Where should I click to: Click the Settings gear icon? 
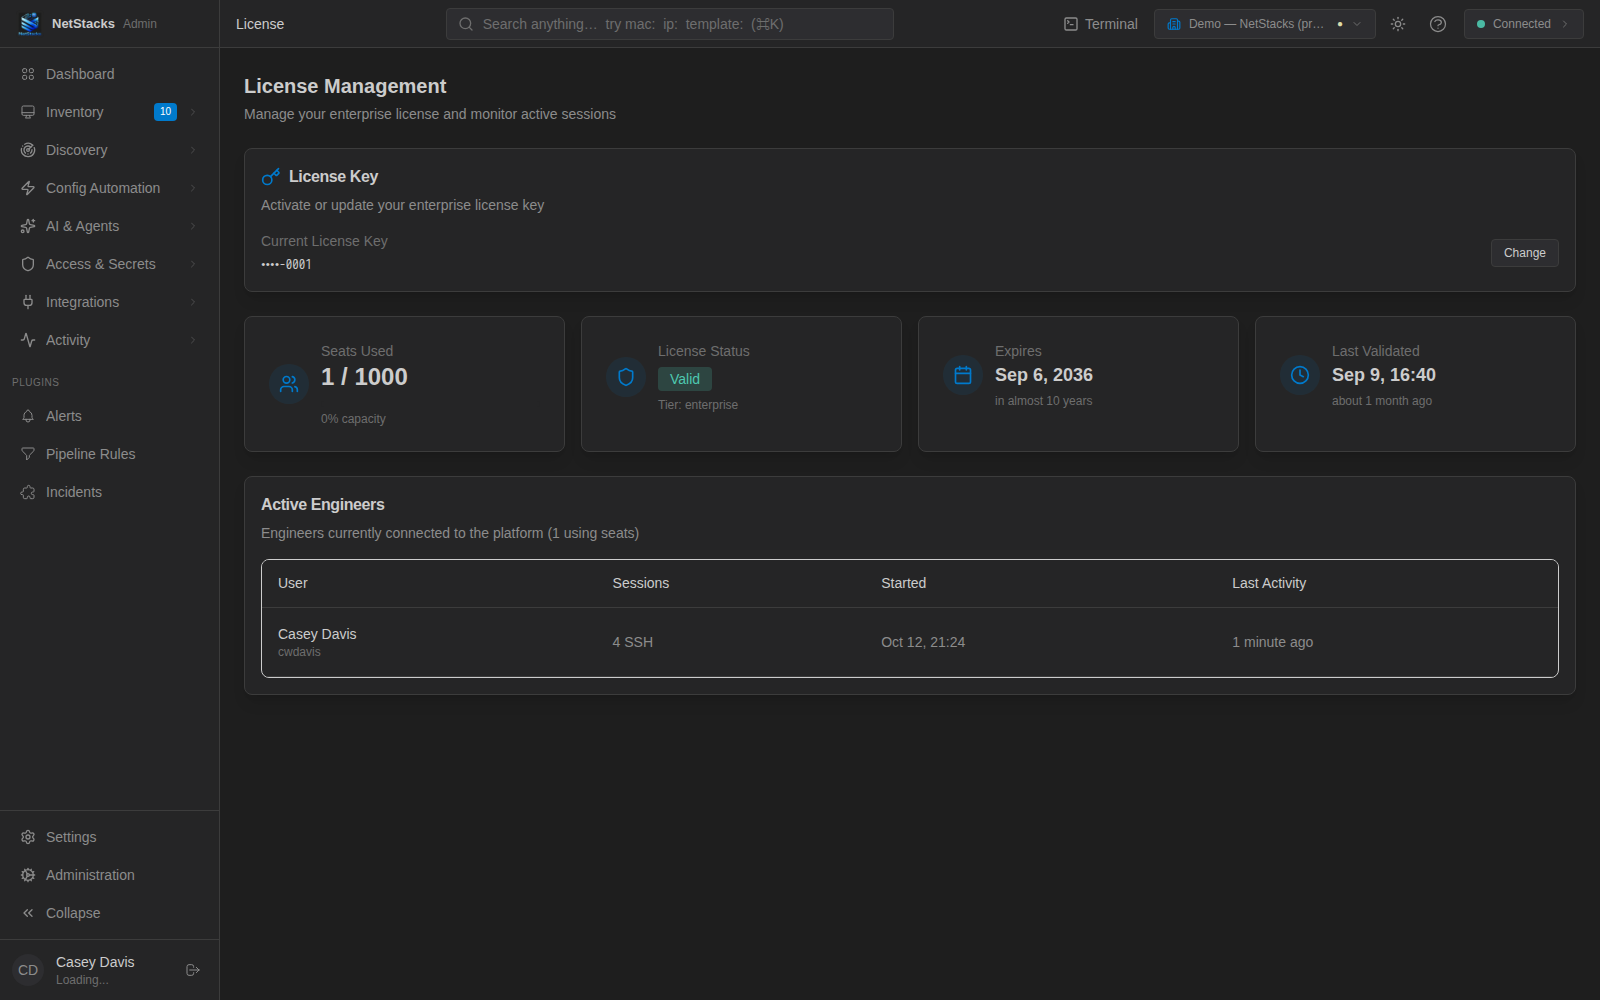28,837
